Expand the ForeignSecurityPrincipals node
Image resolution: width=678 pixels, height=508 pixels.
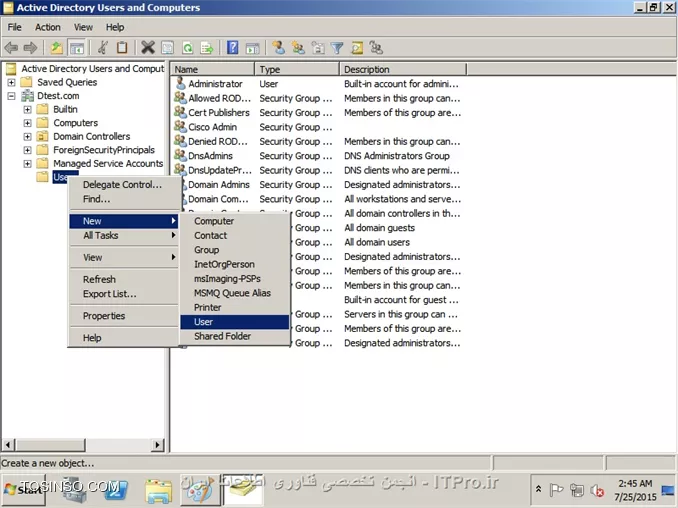(x=27, y=150)
